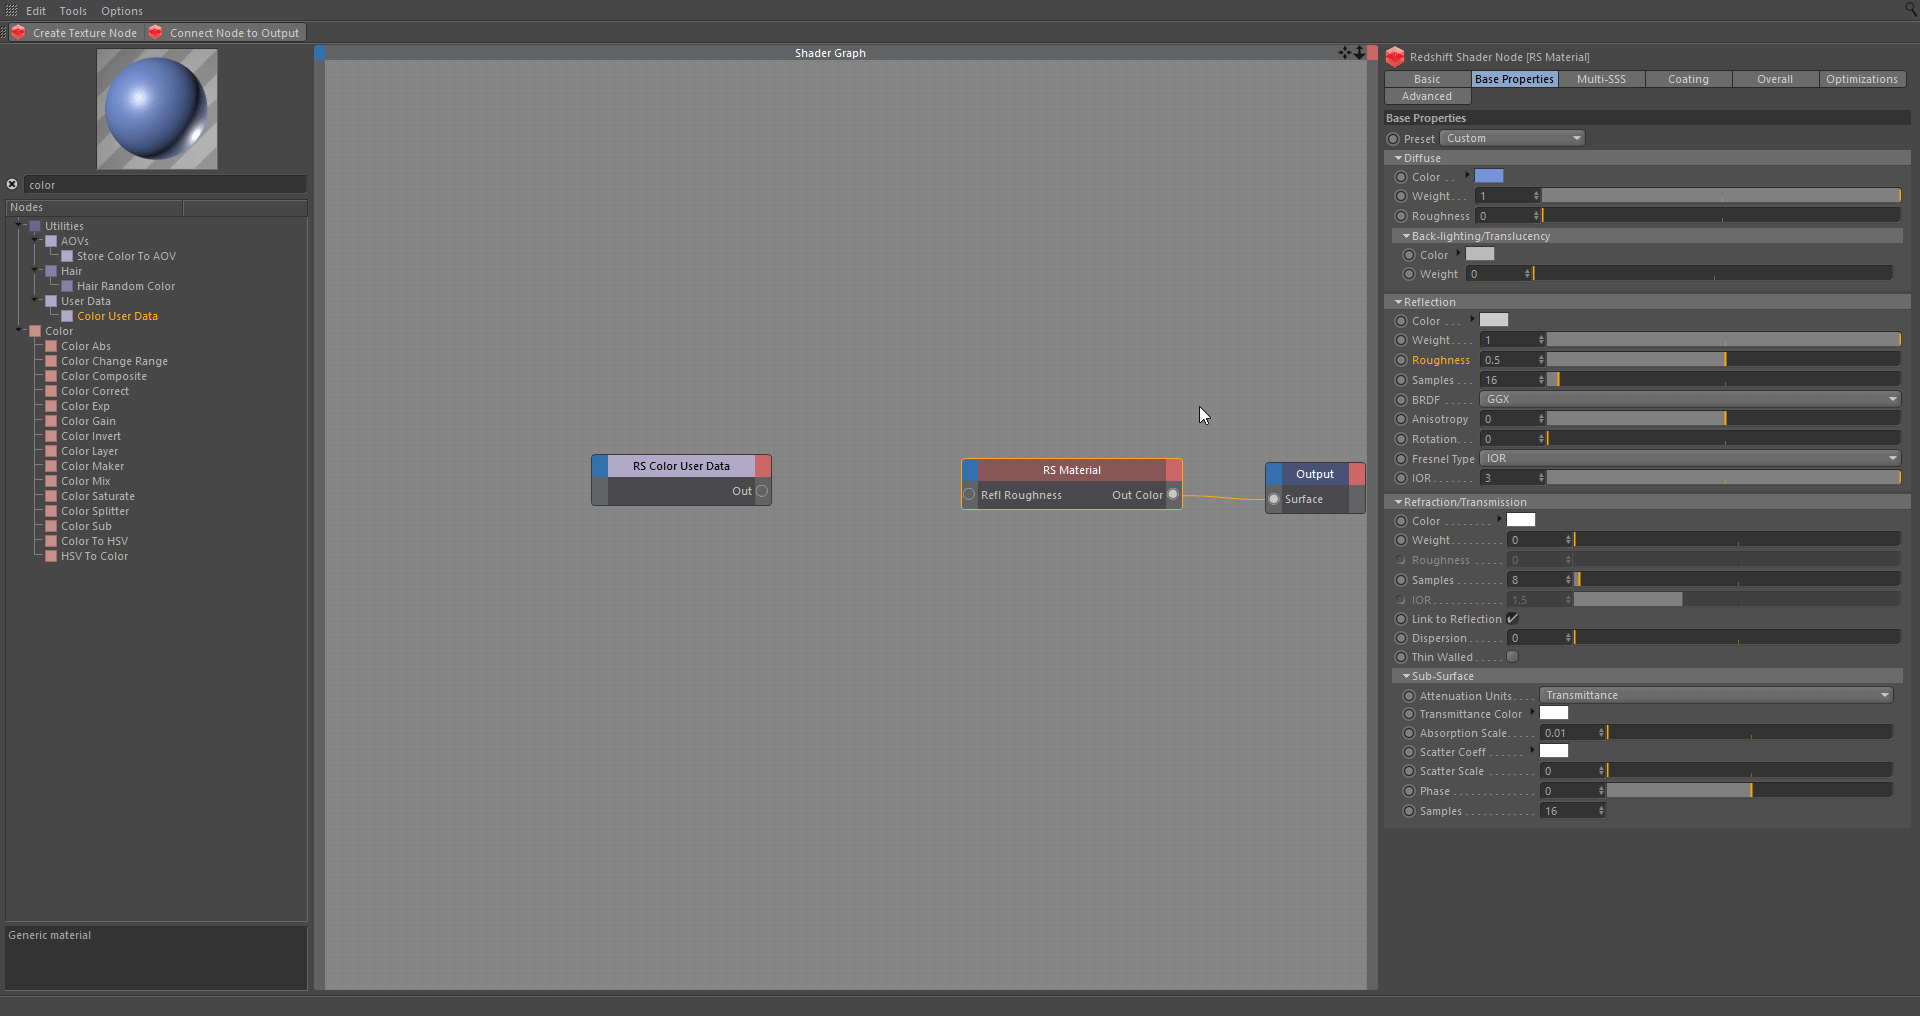The width and height of the screenshot is (1920, 1016).
Task: Click the Shader Graph zoom arrow icon
Action: [x=1359, y=52]
